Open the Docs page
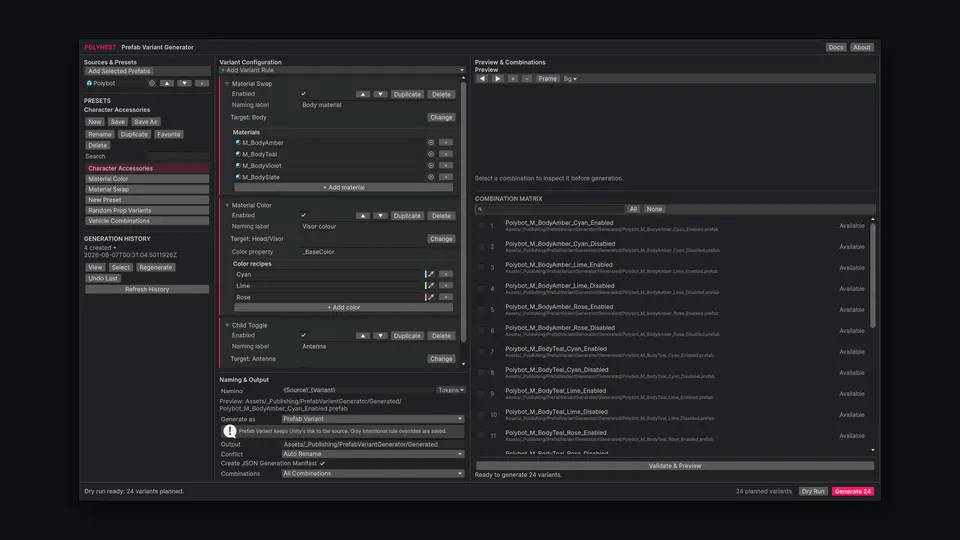 [x=836, y=47]
